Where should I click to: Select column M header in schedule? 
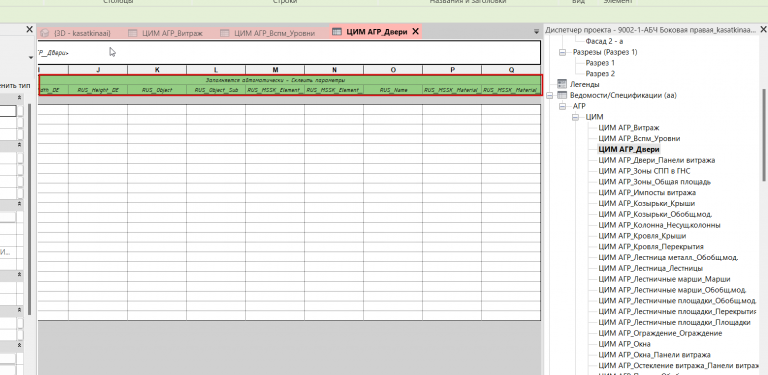pyautogui.click(x=275, y=70)
